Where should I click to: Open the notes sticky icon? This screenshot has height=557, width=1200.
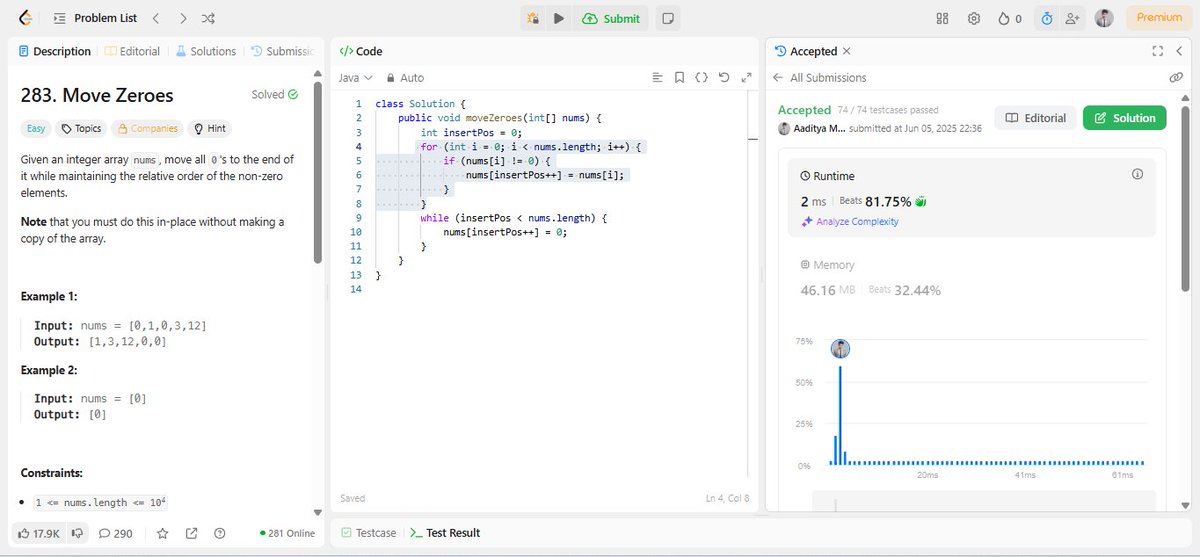point(668,18)
